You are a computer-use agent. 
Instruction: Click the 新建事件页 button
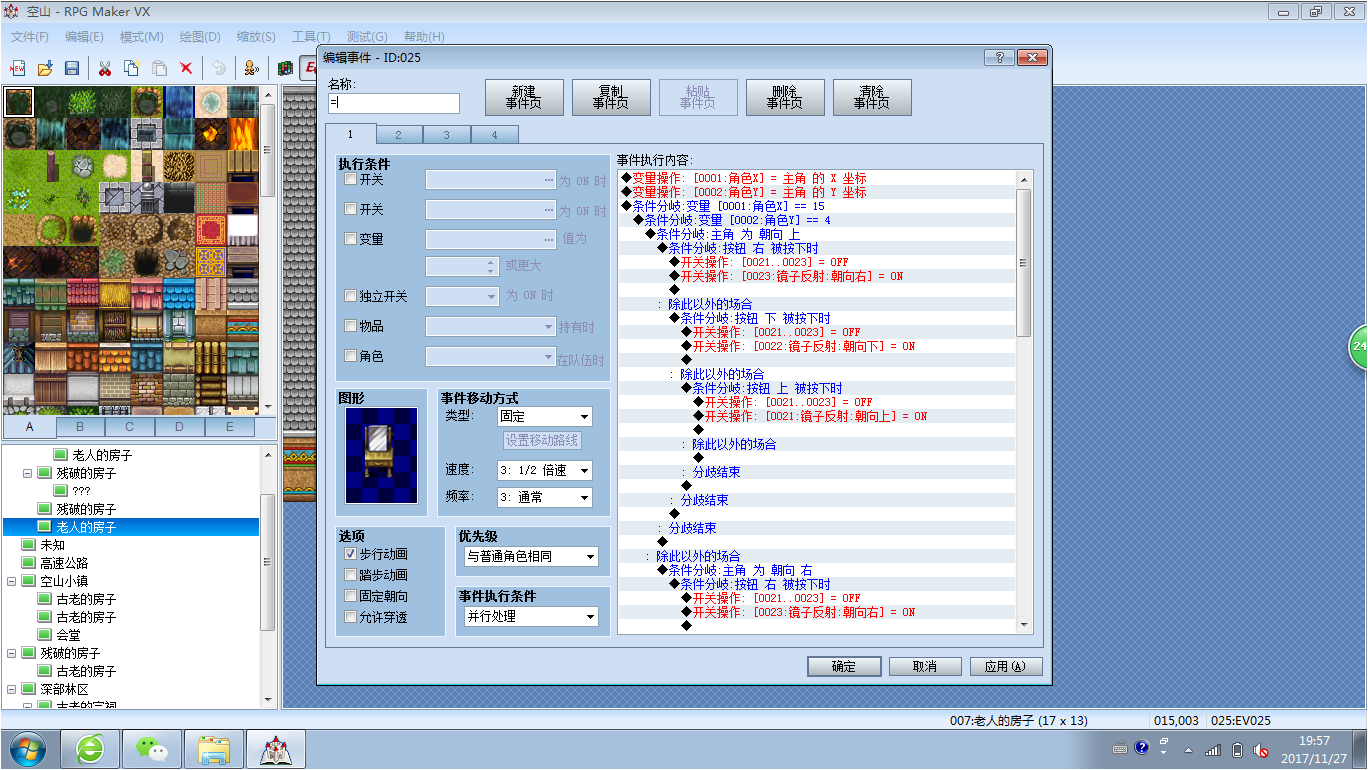click(524, 97)
